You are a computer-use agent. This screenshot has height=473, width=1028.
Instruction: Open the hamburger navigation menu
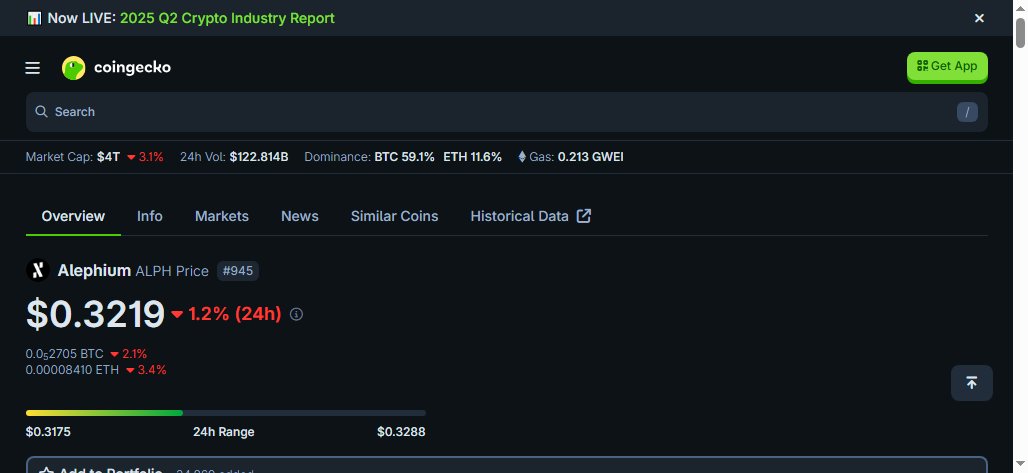coord(33,68)
